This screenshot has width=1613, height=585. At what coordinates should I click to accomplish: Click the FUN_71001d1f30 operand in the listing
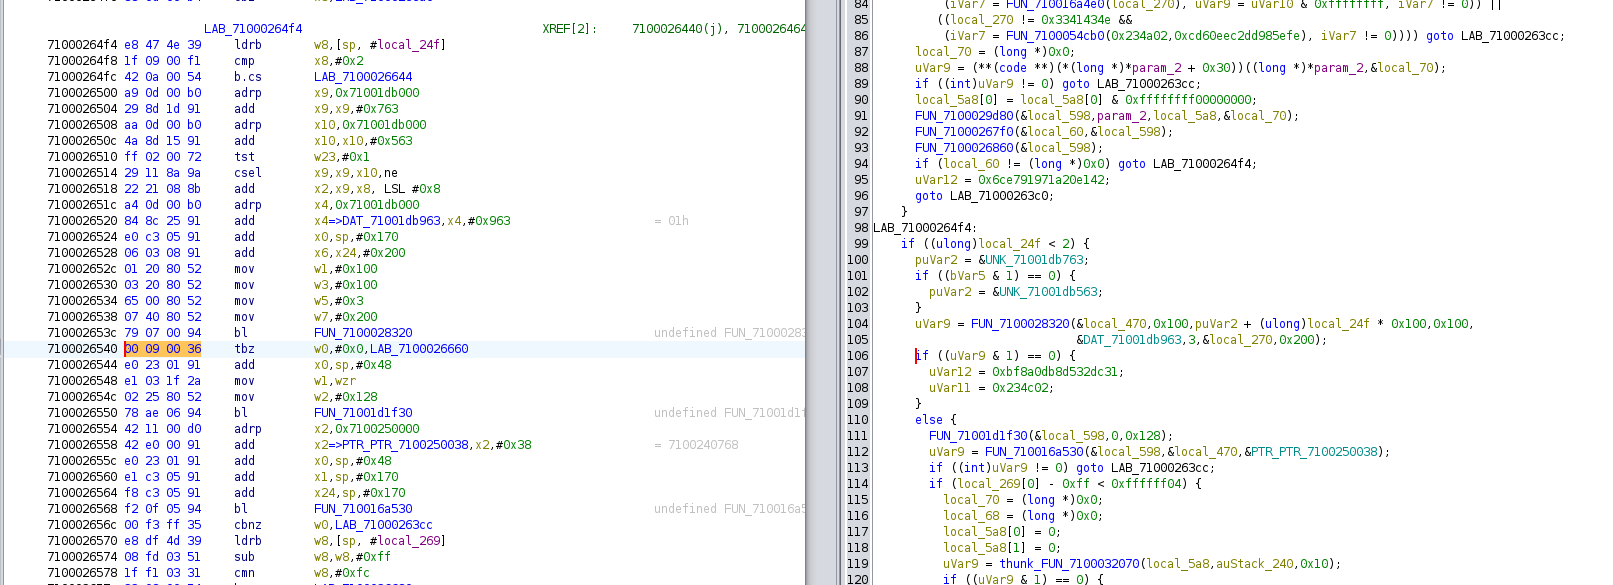point(363,413)
